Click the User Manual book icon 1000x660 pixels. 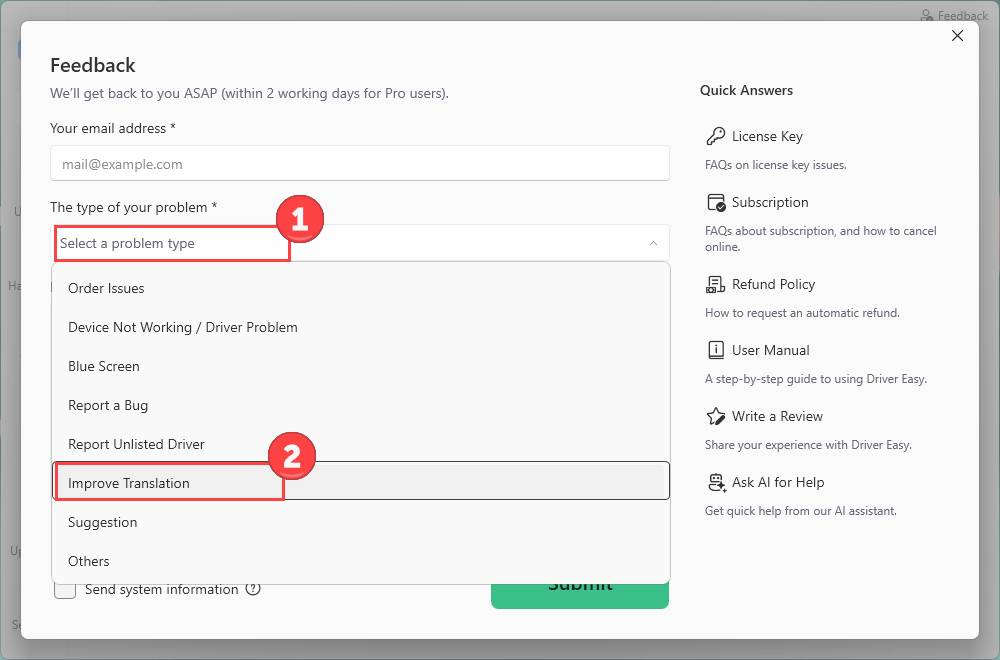point(715,351)
